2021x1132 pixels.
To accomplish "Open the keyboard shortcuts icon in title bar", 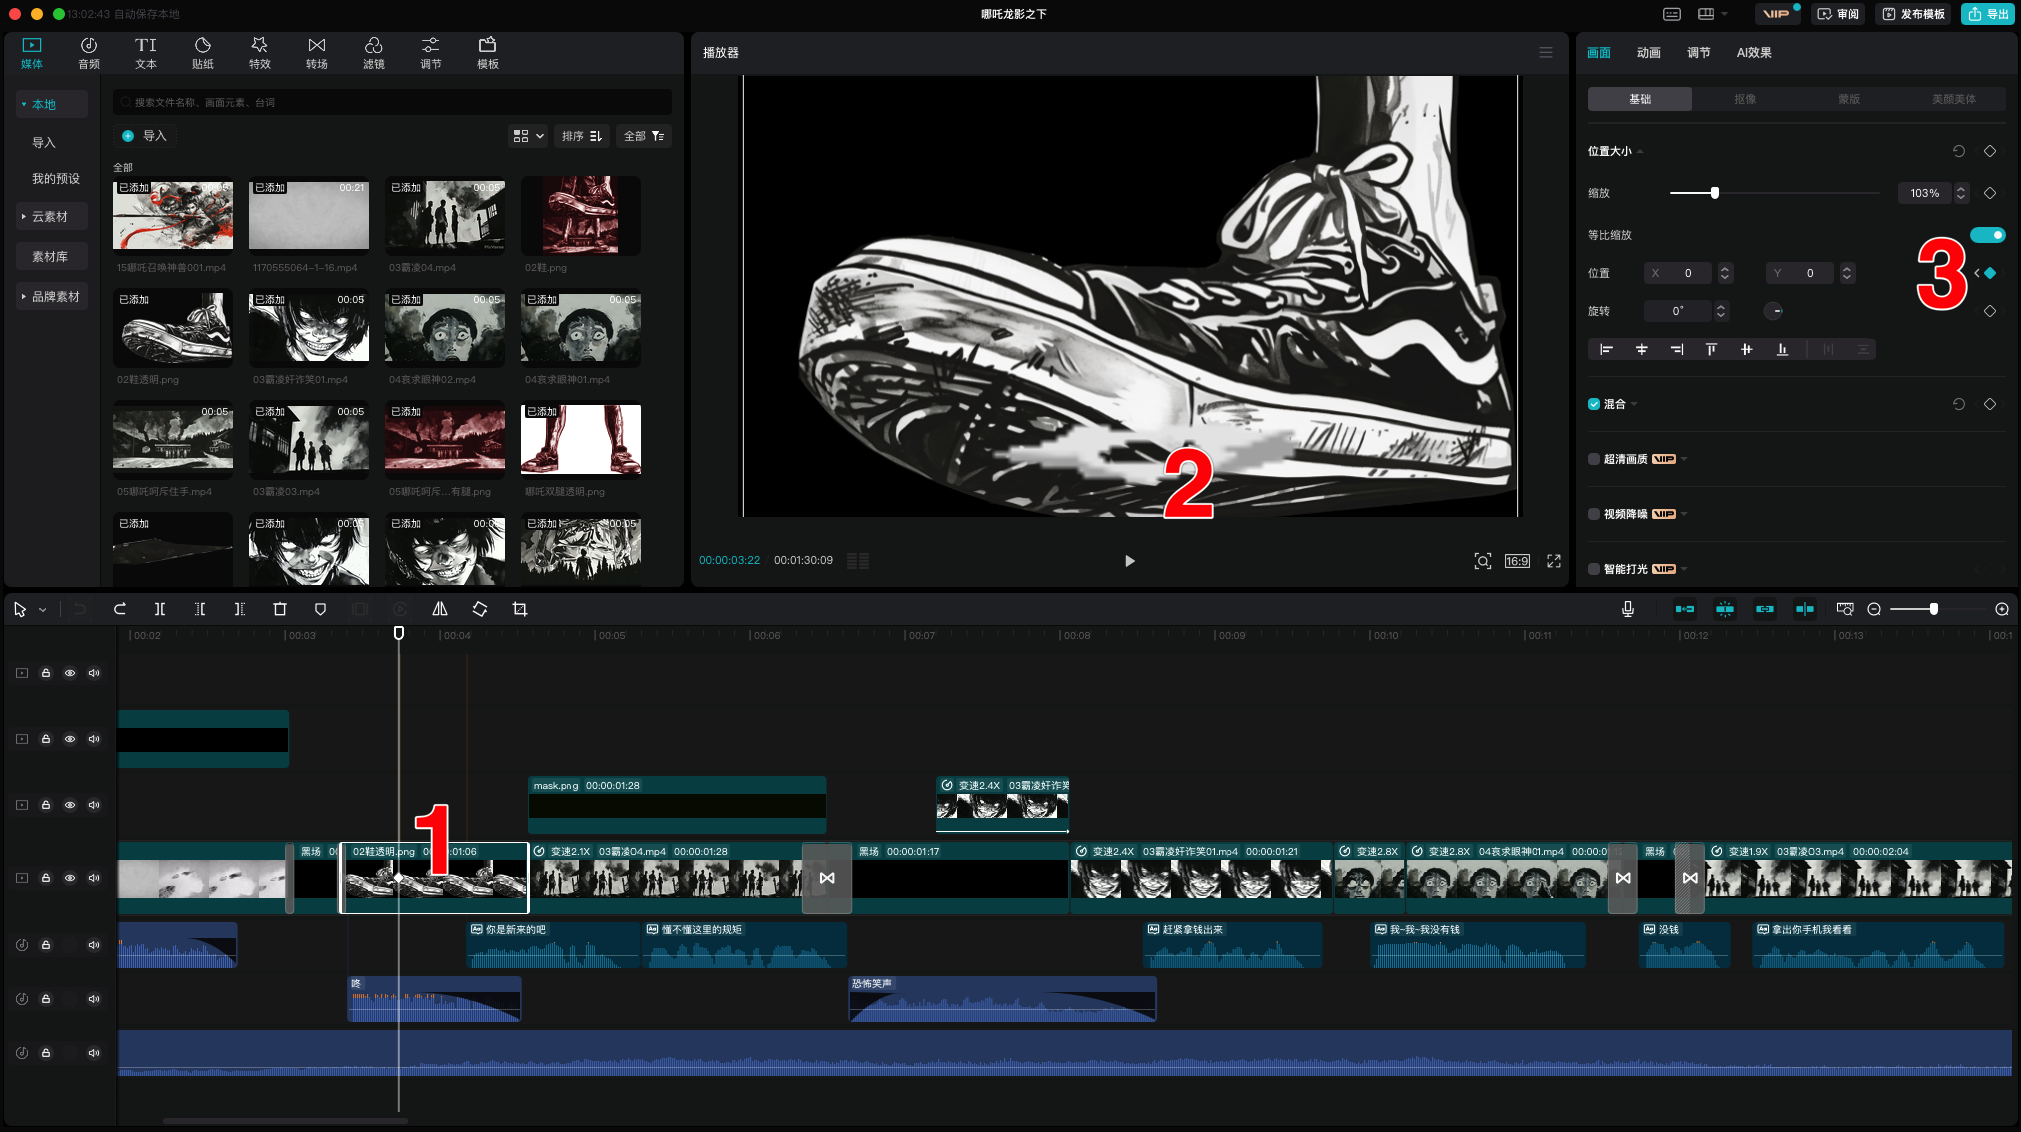I will [x=1672, y=14].
